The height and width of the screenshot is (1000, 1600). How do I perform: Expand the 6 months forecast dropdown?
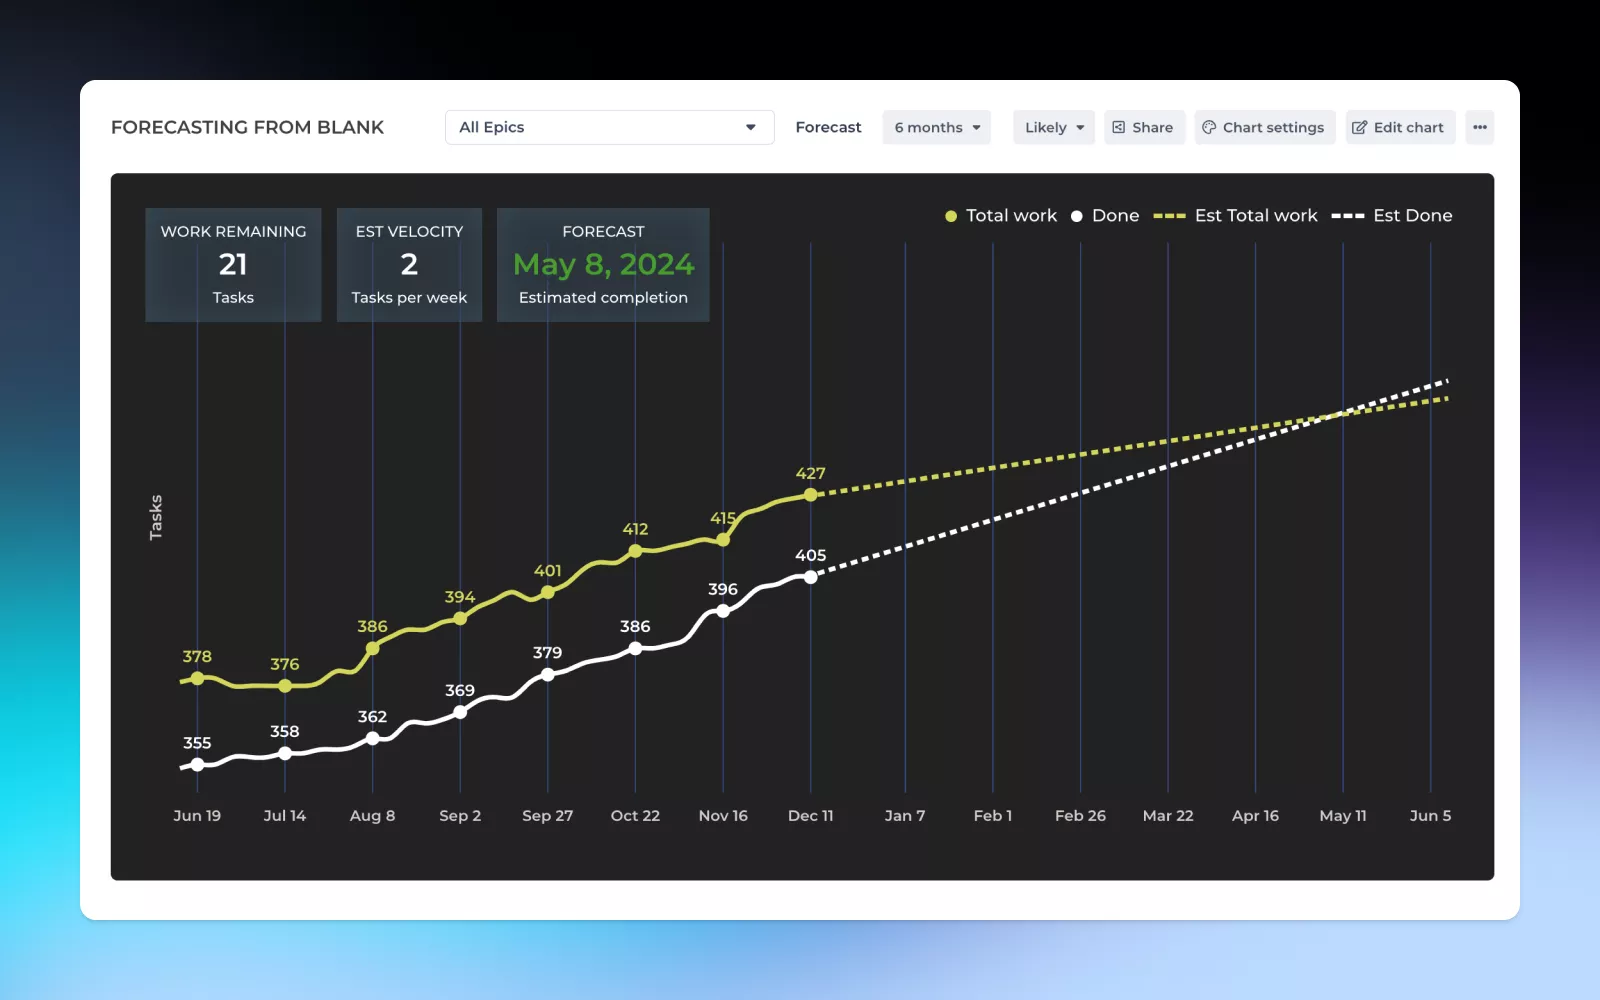coord(936,128)
